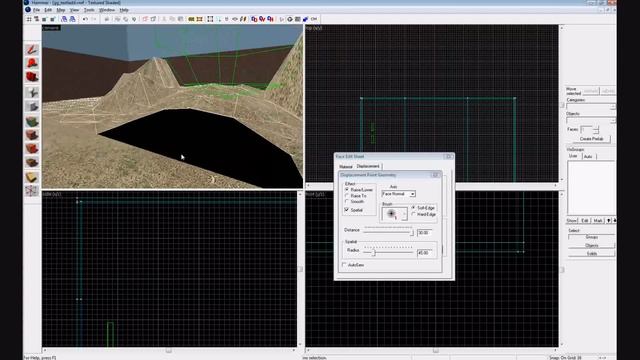The height and width of the screenshot is (360, 640).
Task: Select Apply Current Texture tool
Action: [x=32, y=135]
